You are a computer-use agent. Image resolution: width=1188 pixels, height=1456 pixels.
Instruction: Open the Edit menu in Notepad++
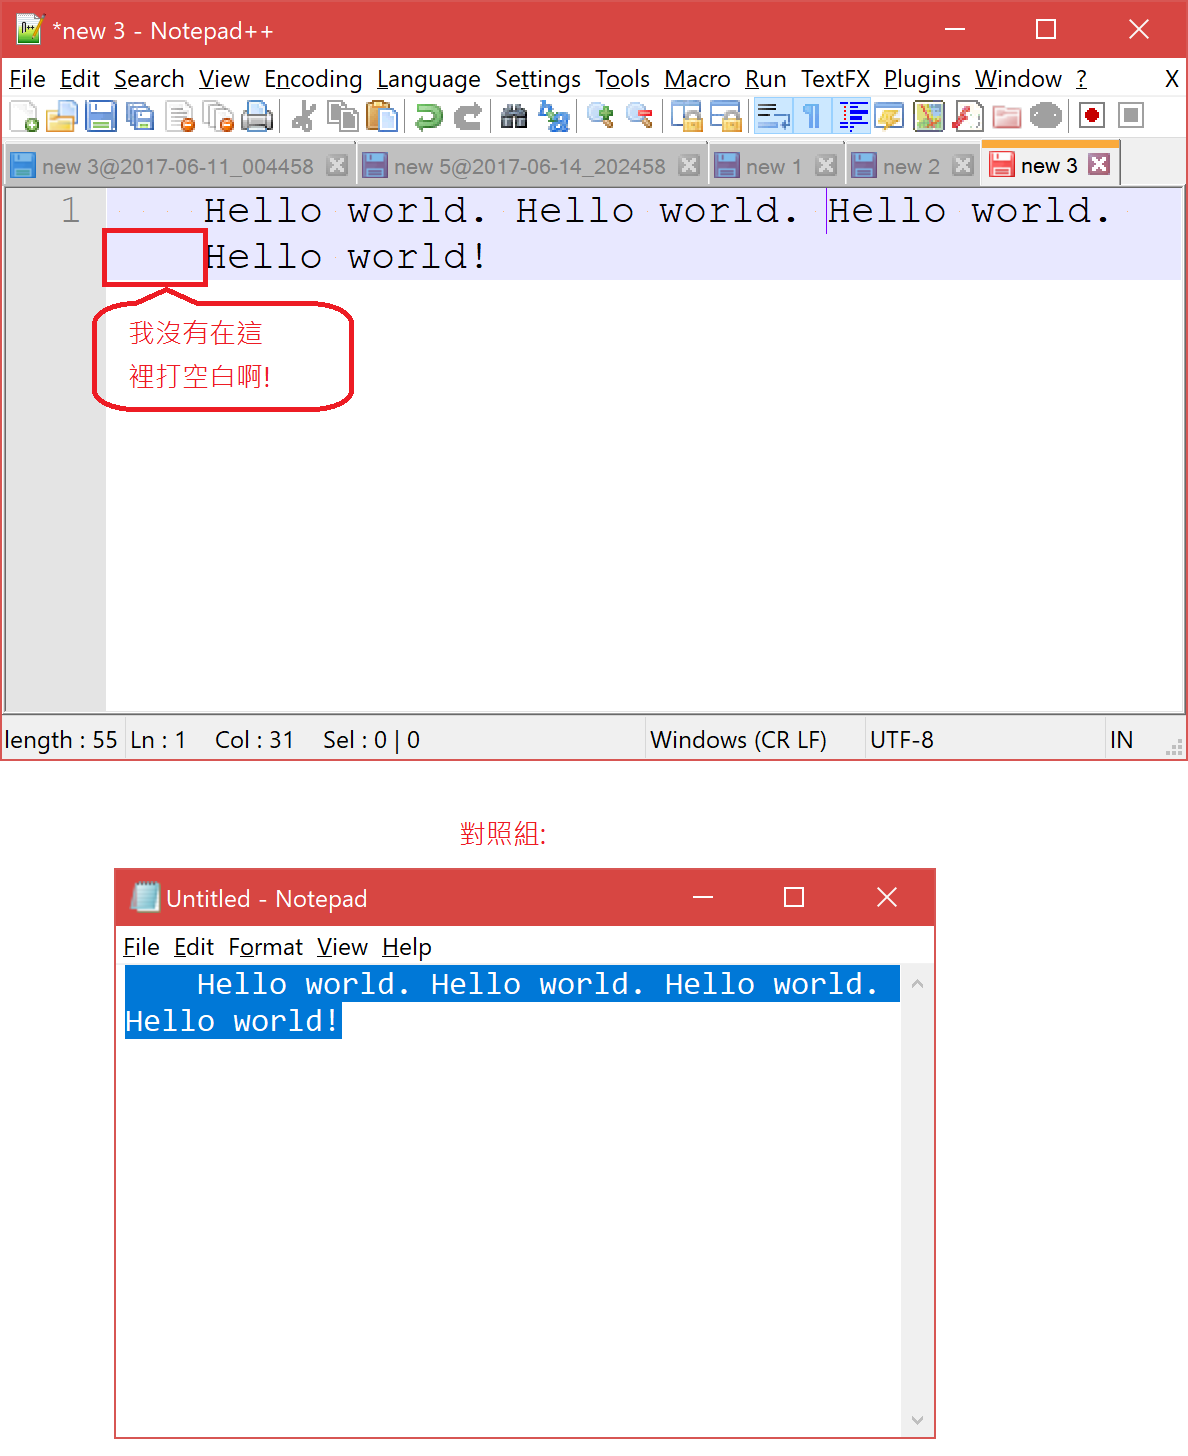coord(80,79)
